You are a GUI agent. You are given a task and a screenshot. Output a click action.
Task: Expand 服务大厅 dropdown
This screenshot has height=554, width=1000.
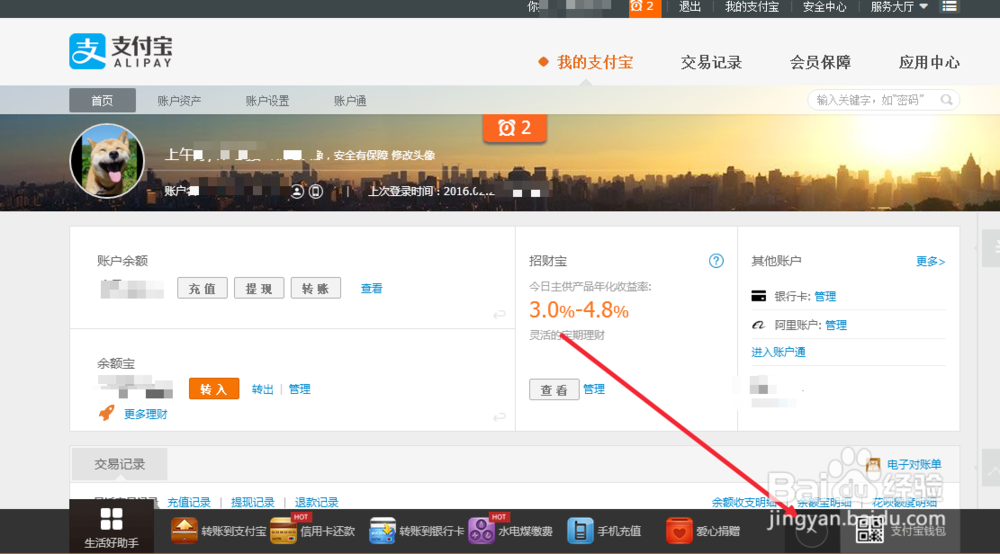click(x=899, y=7)
